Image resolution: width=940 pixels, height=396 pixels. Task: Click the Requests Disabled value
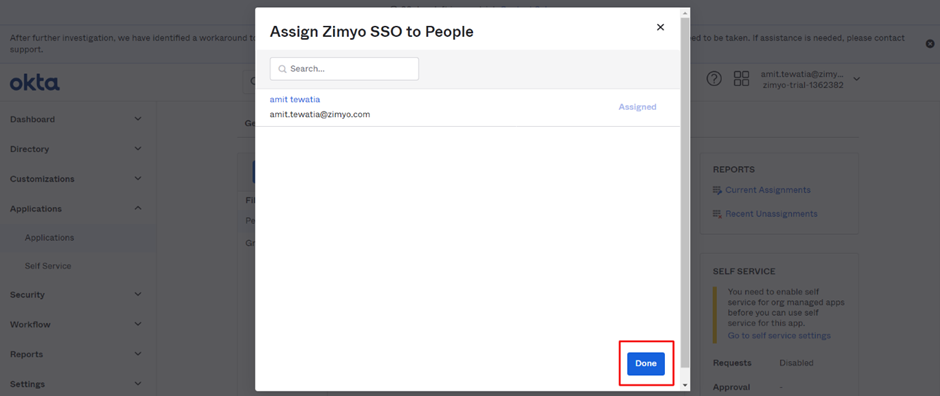pos(796,363)
